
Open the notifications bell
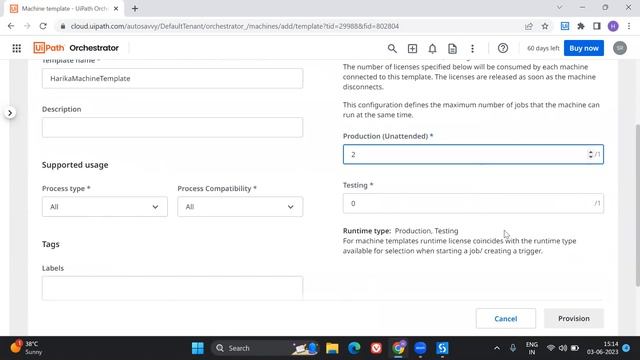point(432,49)
